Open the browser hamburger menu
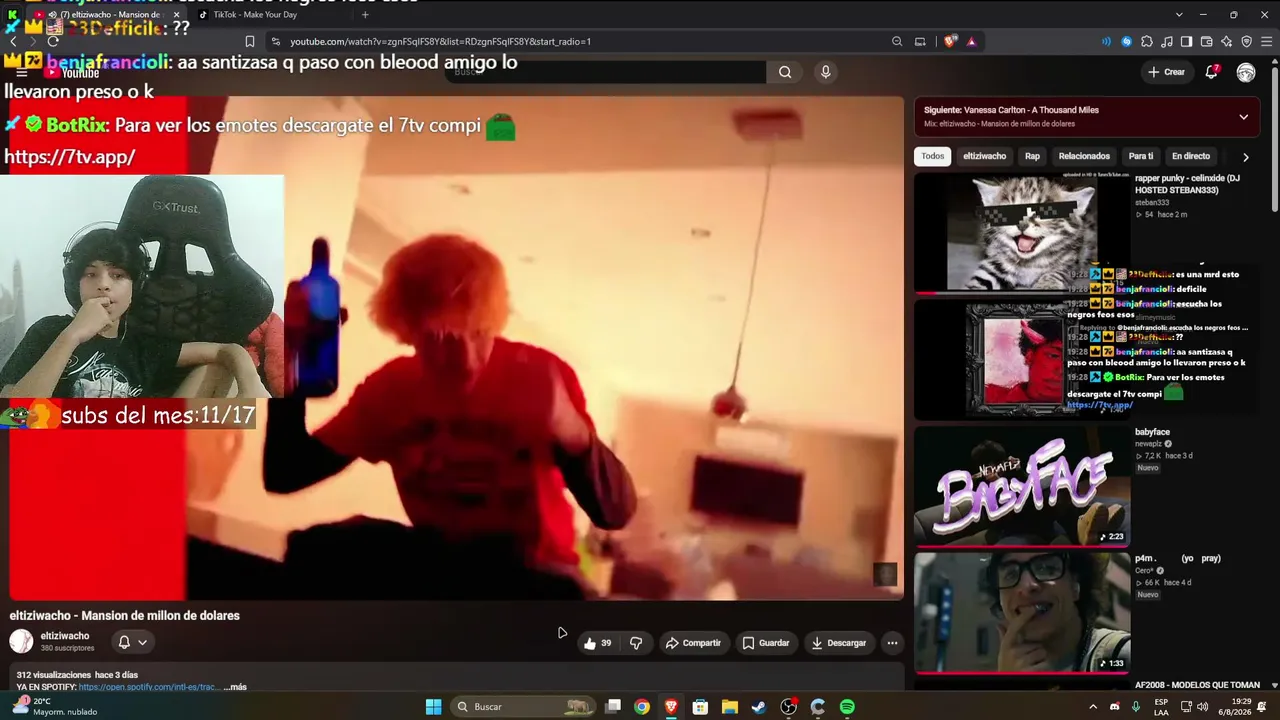 (x=1267, y=42)
